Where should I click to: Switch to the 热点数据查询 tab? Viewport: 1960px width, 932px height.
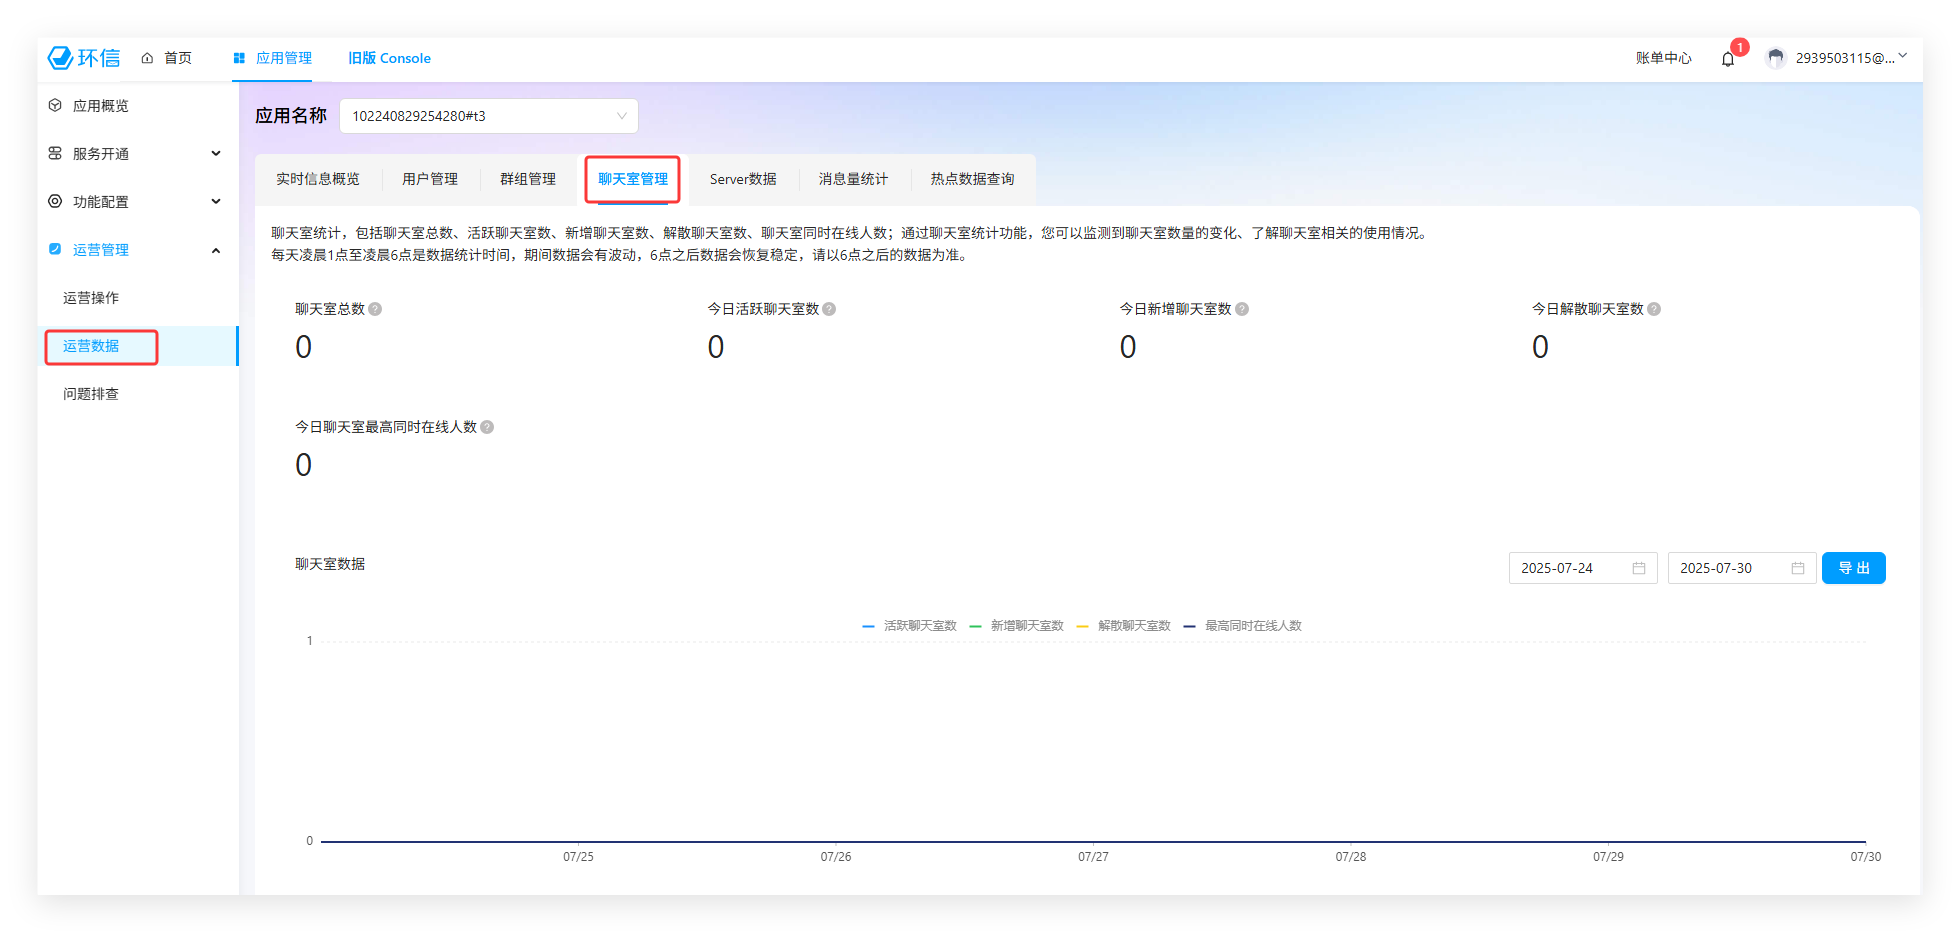click(972, 179)
